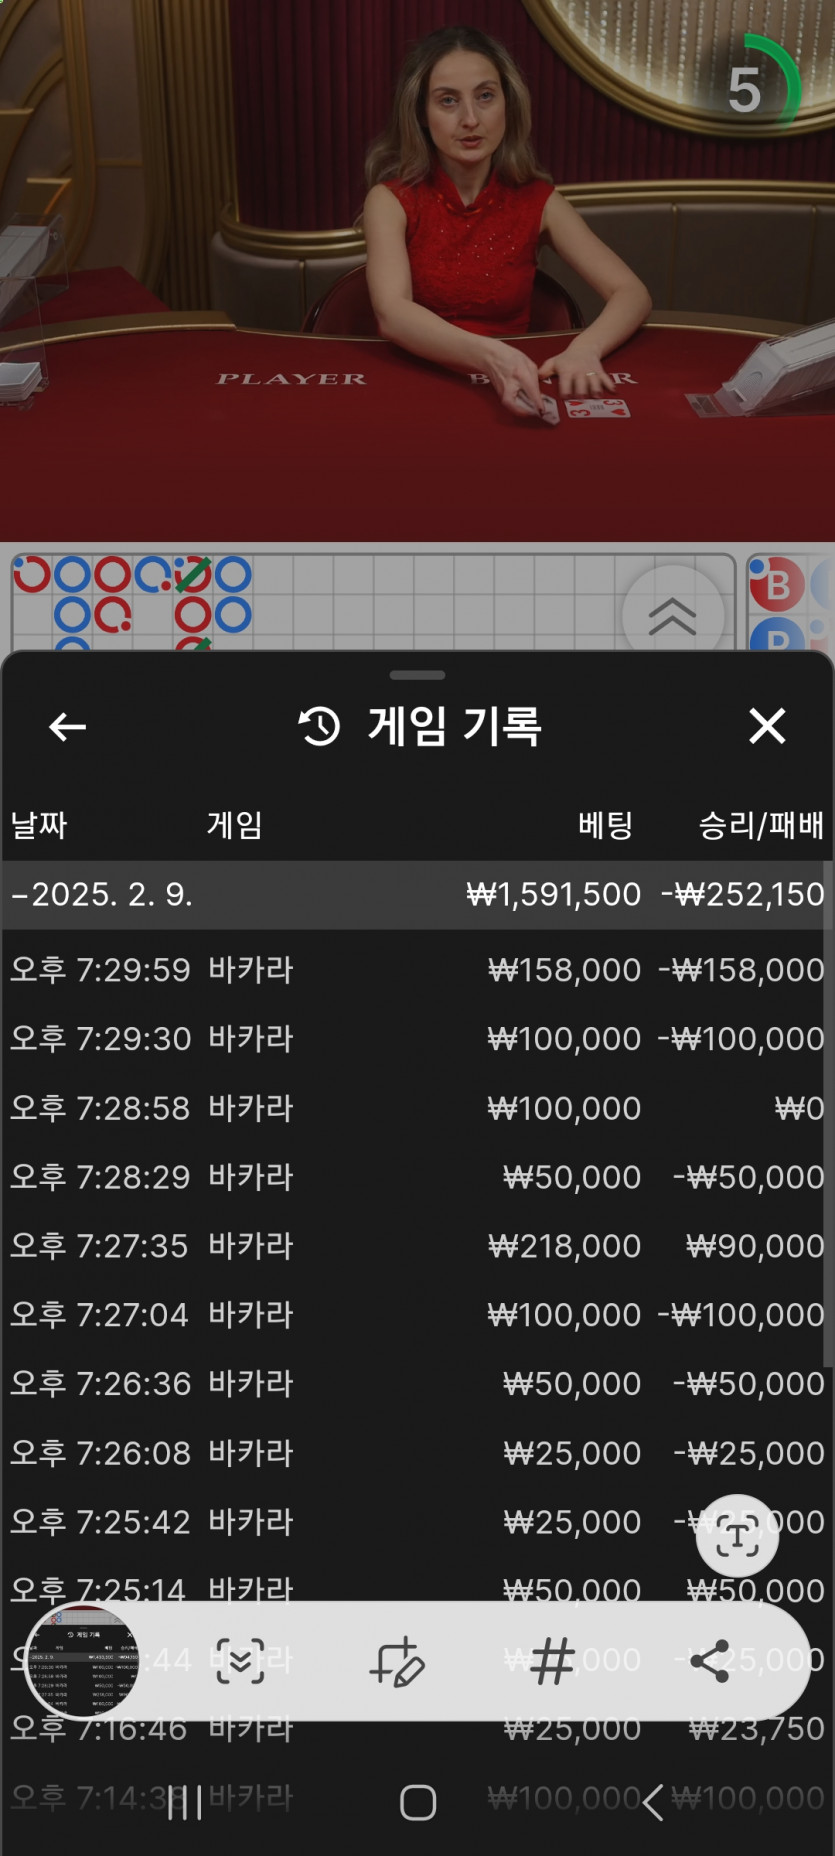The image size is (835, 1856).
Task: Tap the history clock icon beside 게임 기록
Action: pyautogui.click(x=320, y=726)
